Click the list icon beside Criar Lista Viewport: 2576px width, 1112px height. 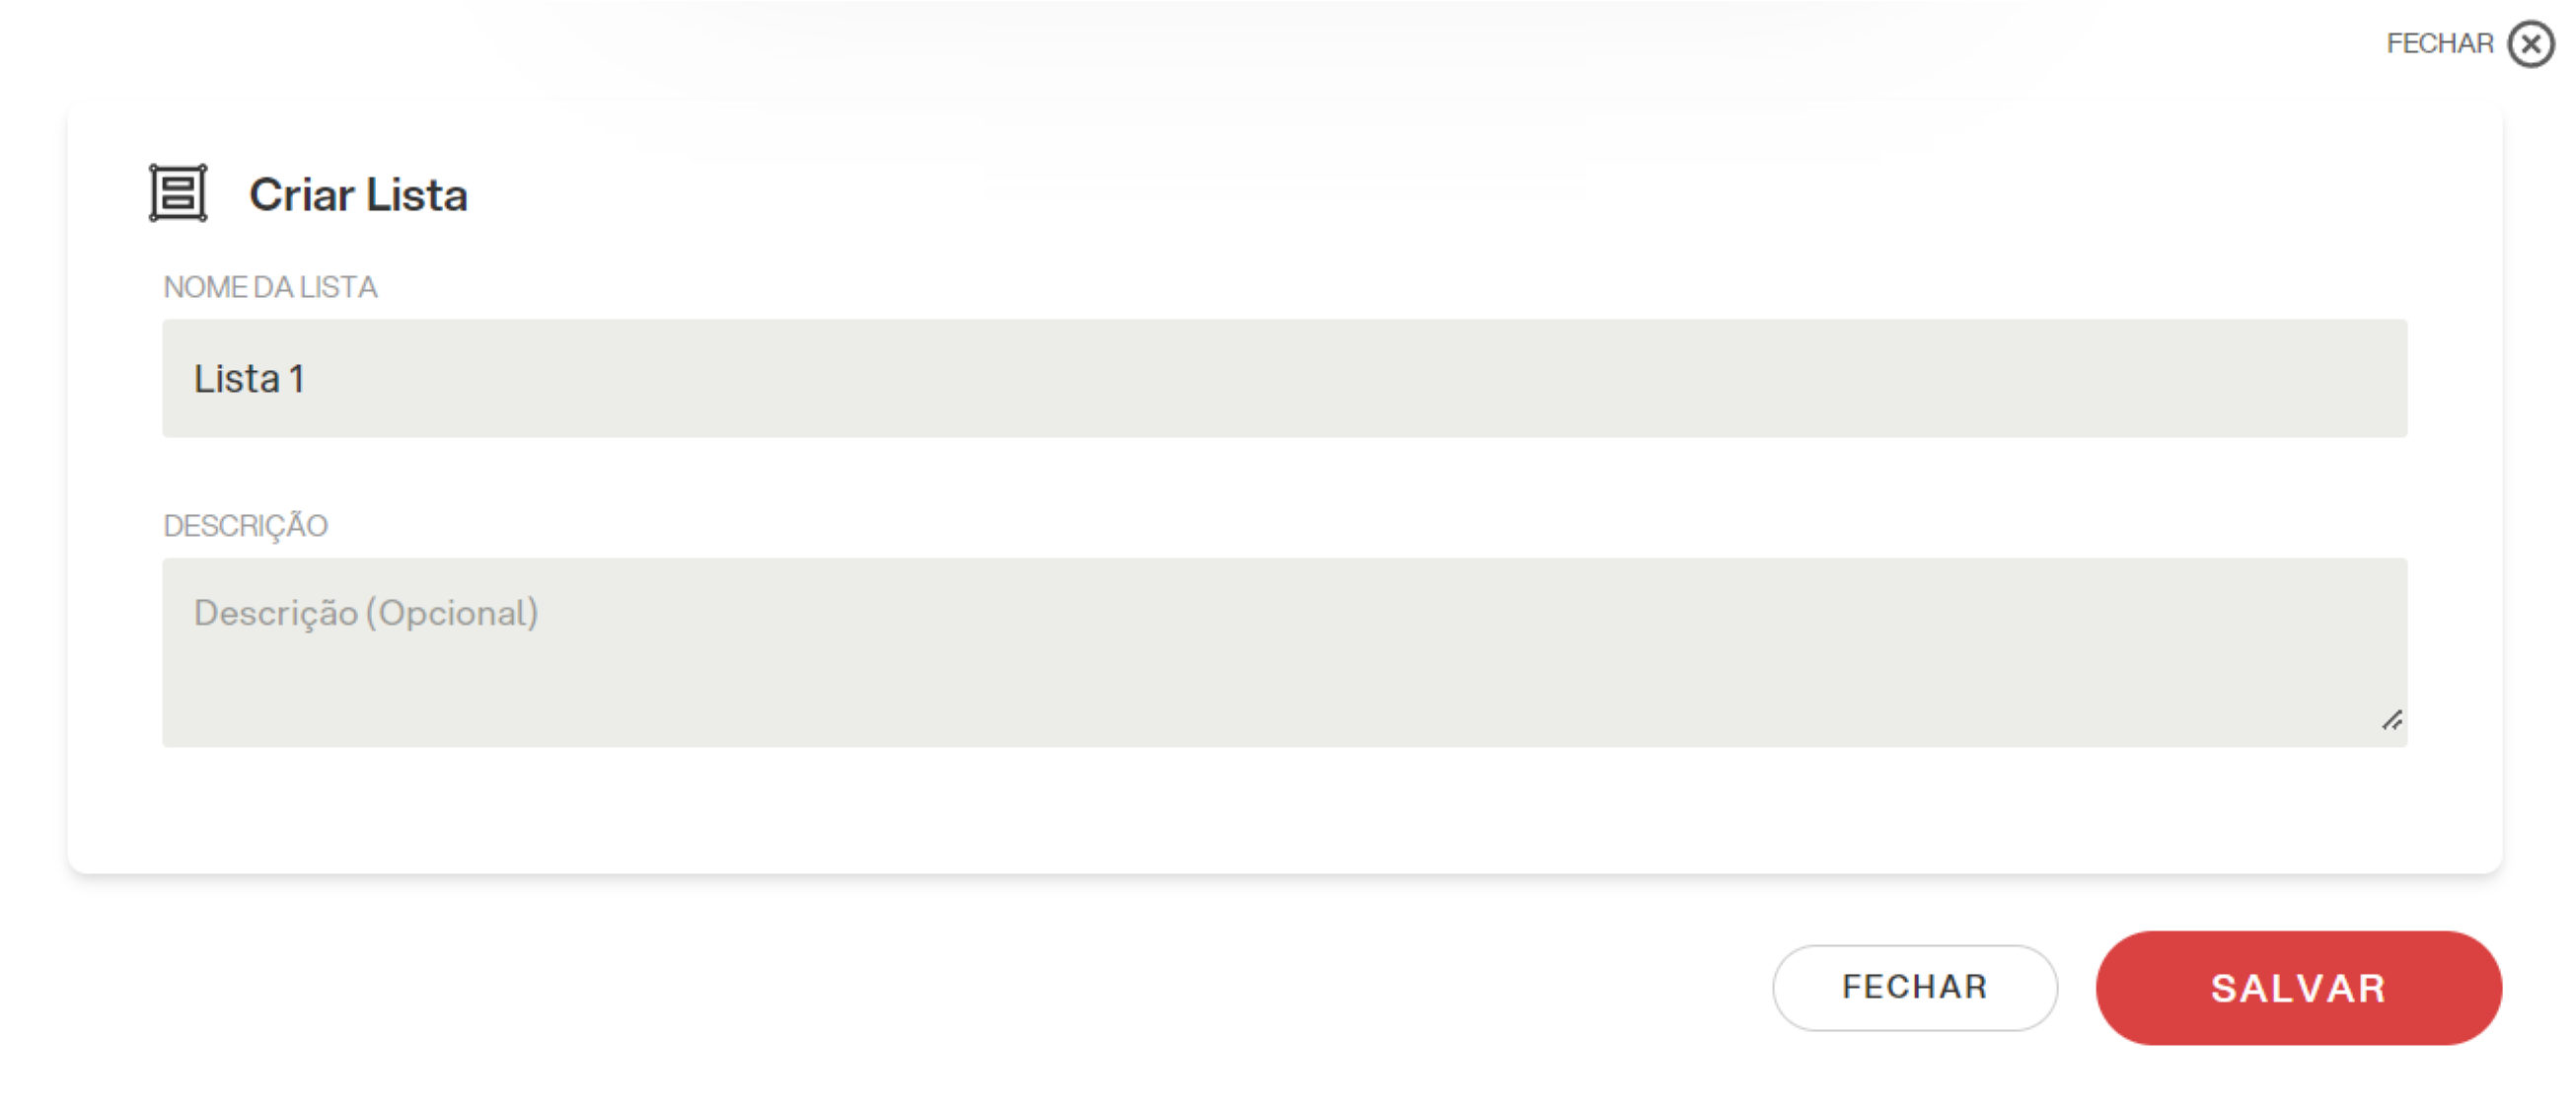[178, 193]
